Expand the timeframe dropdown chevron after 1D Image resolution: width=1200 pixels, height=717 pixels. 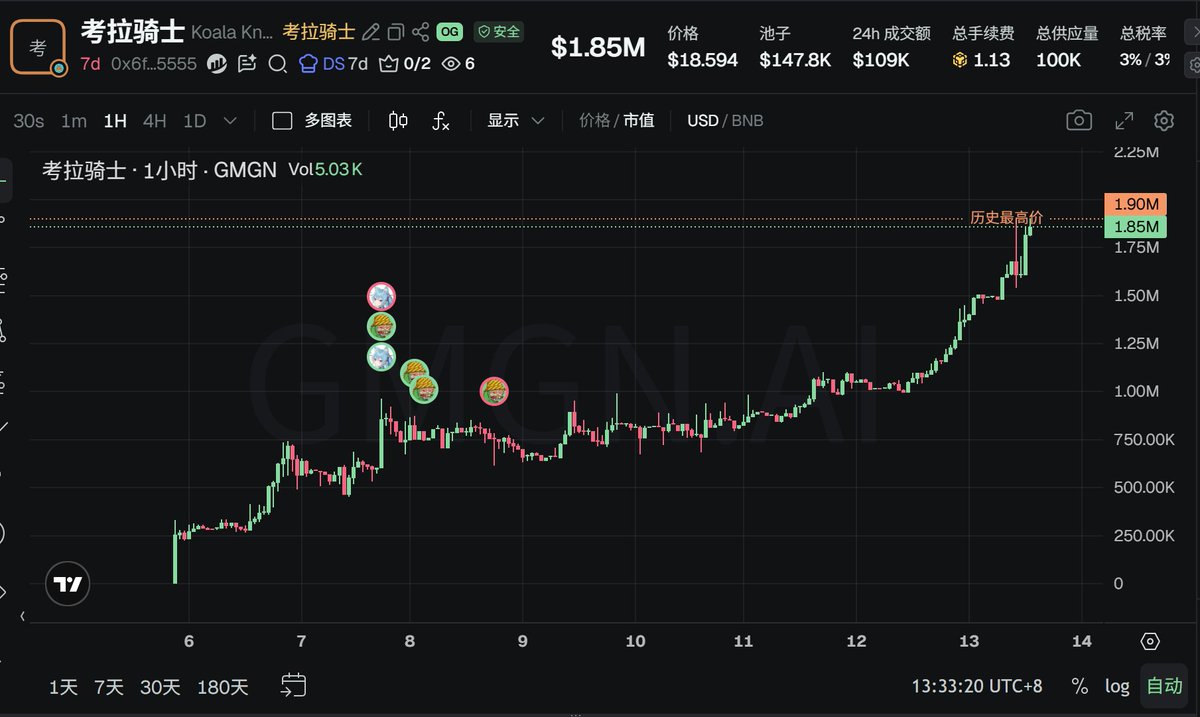click(230, 121)
